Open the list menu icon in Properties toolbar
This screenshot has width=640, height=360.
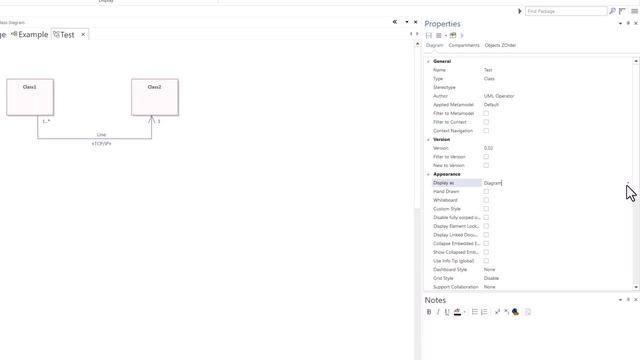[439, 36]
